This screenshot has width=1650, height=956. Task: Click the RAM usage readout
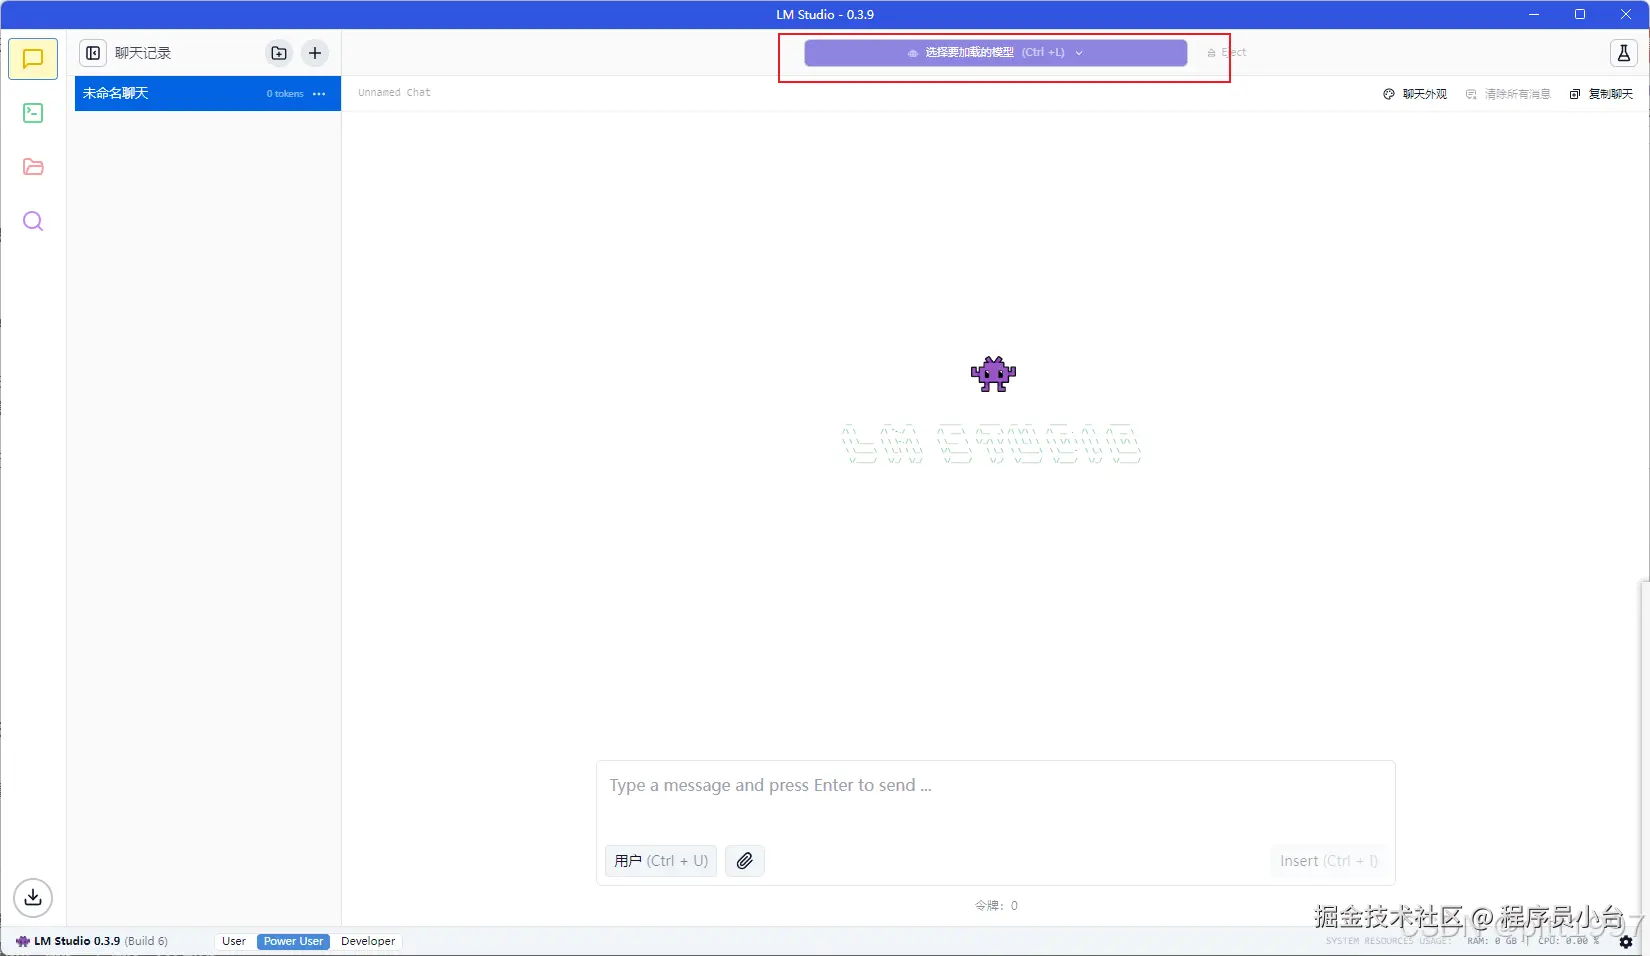[1492, 941]
